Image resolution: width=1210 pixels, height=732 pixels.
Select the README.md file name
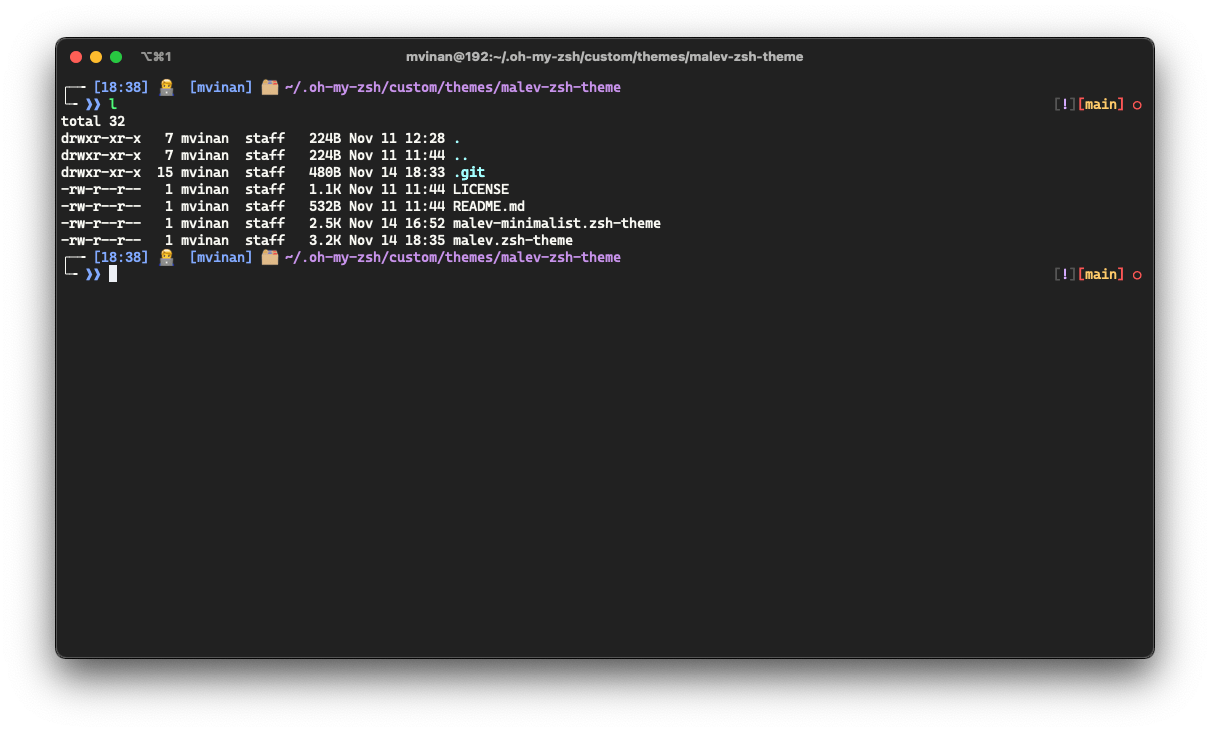487,206
